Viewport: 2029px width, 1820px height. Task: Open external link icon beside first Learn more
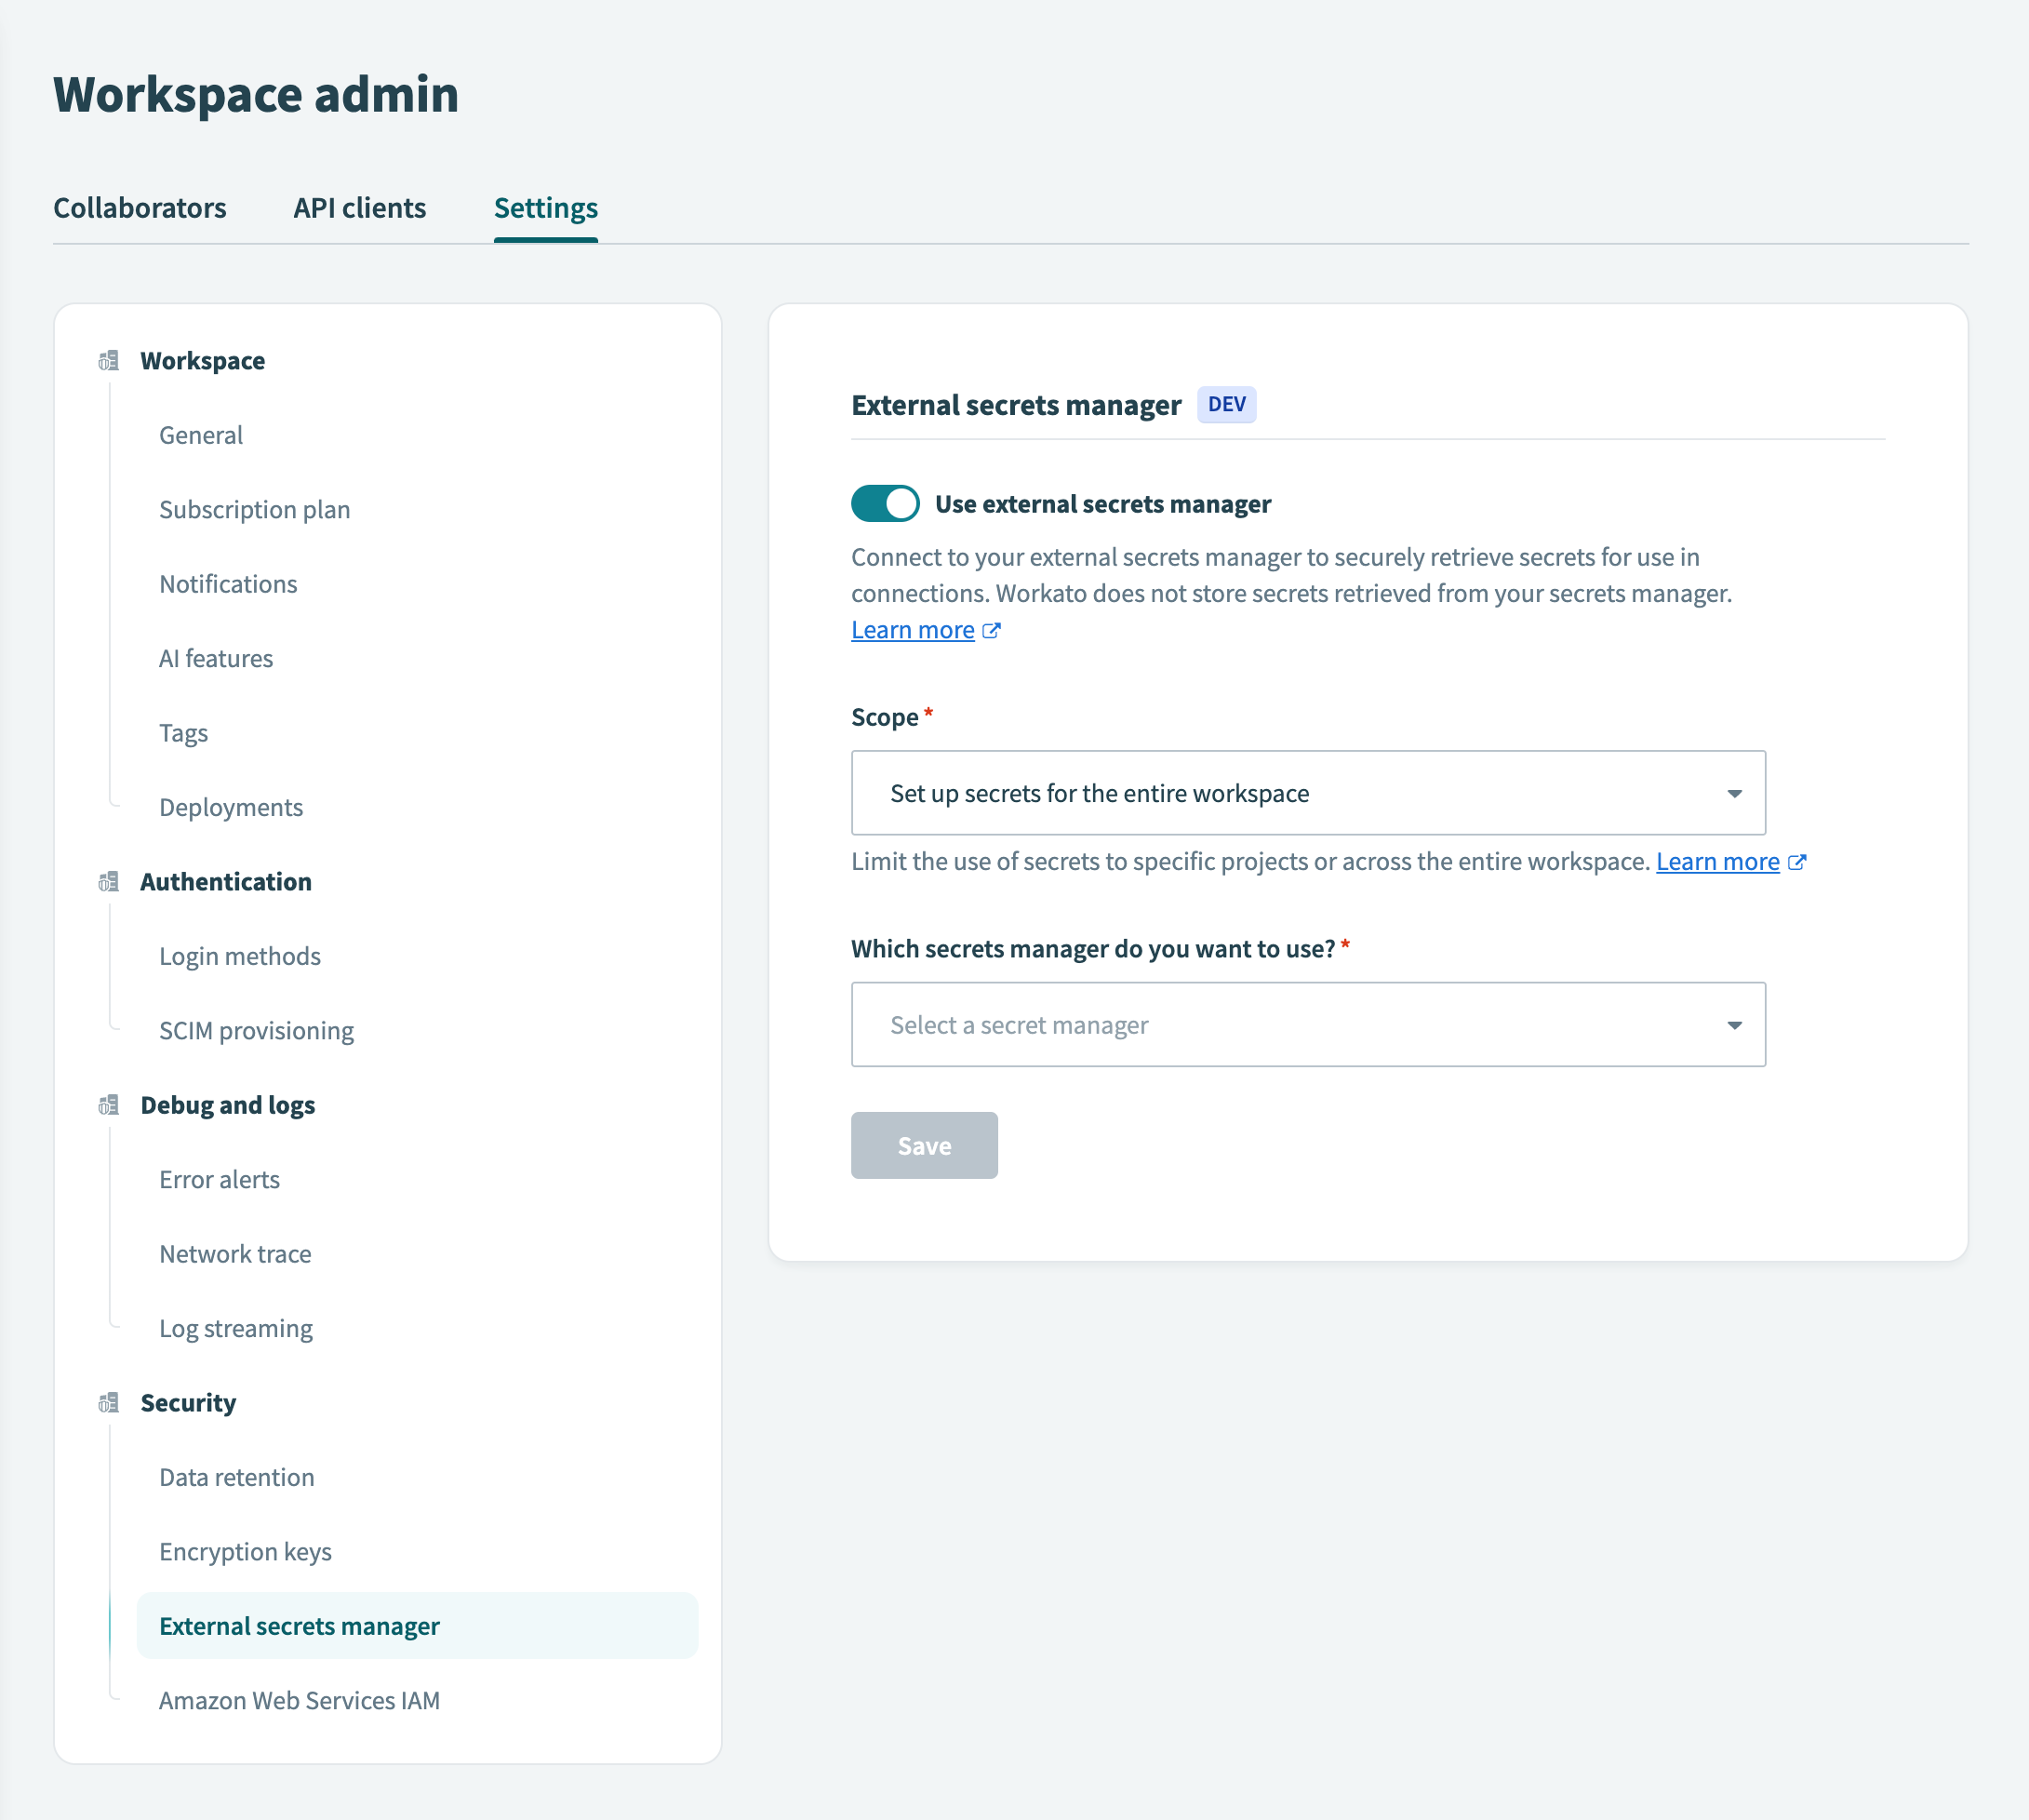point(991,630)
